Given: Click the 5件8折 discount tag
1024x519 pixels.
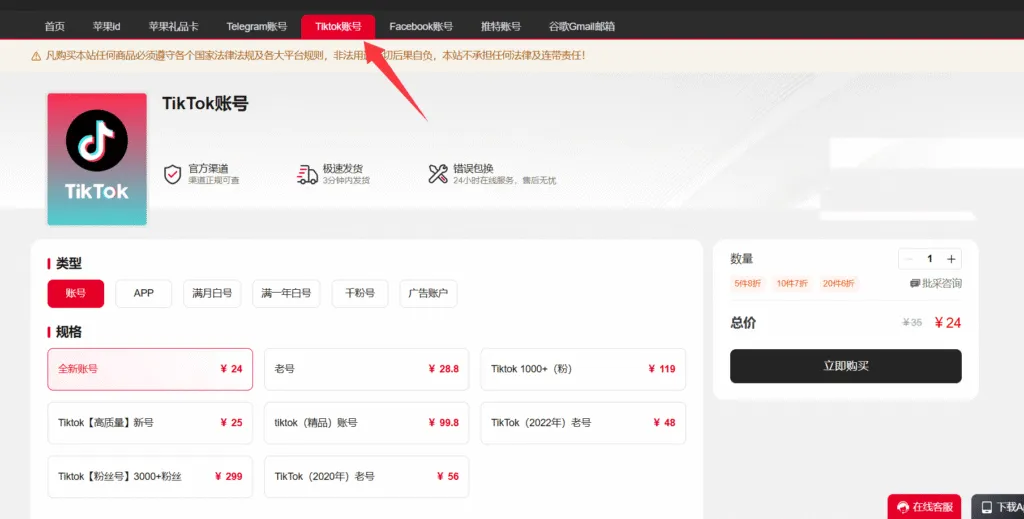Looking at the screenshot, I should pyautogui.click(x=748, y=284).
